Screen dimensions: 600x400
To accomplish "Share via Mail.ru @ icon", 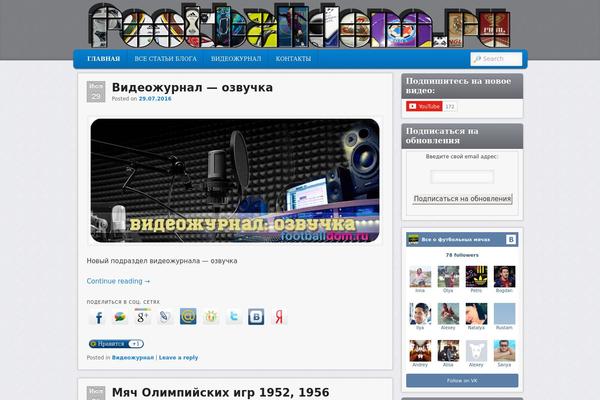I will pyautogui.click(x=188, y=317).
